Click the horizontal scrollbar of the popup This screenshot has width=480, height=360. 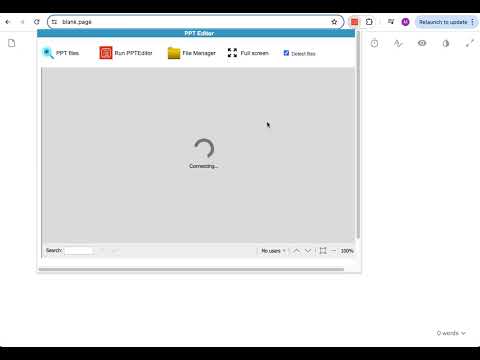(x=191, y=269)
